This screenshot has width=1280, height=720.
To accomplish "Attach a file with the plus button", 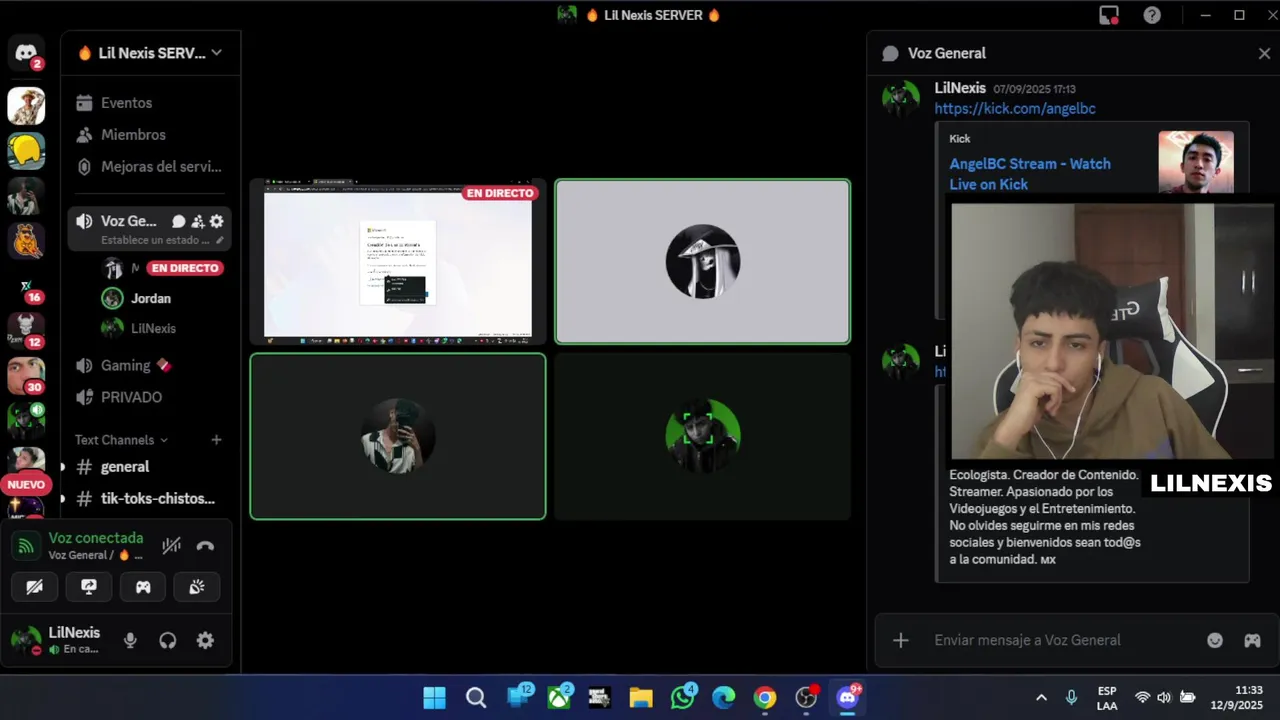I will click(901, 640).
